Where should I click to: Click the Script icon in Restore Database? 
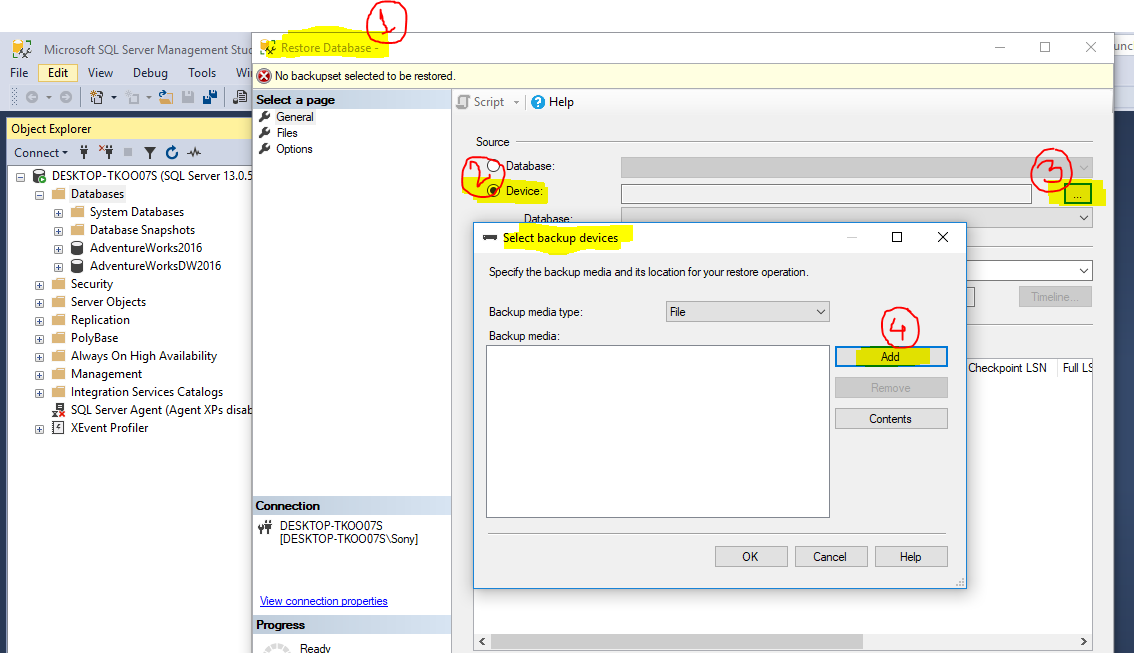(x=464, y=102)
